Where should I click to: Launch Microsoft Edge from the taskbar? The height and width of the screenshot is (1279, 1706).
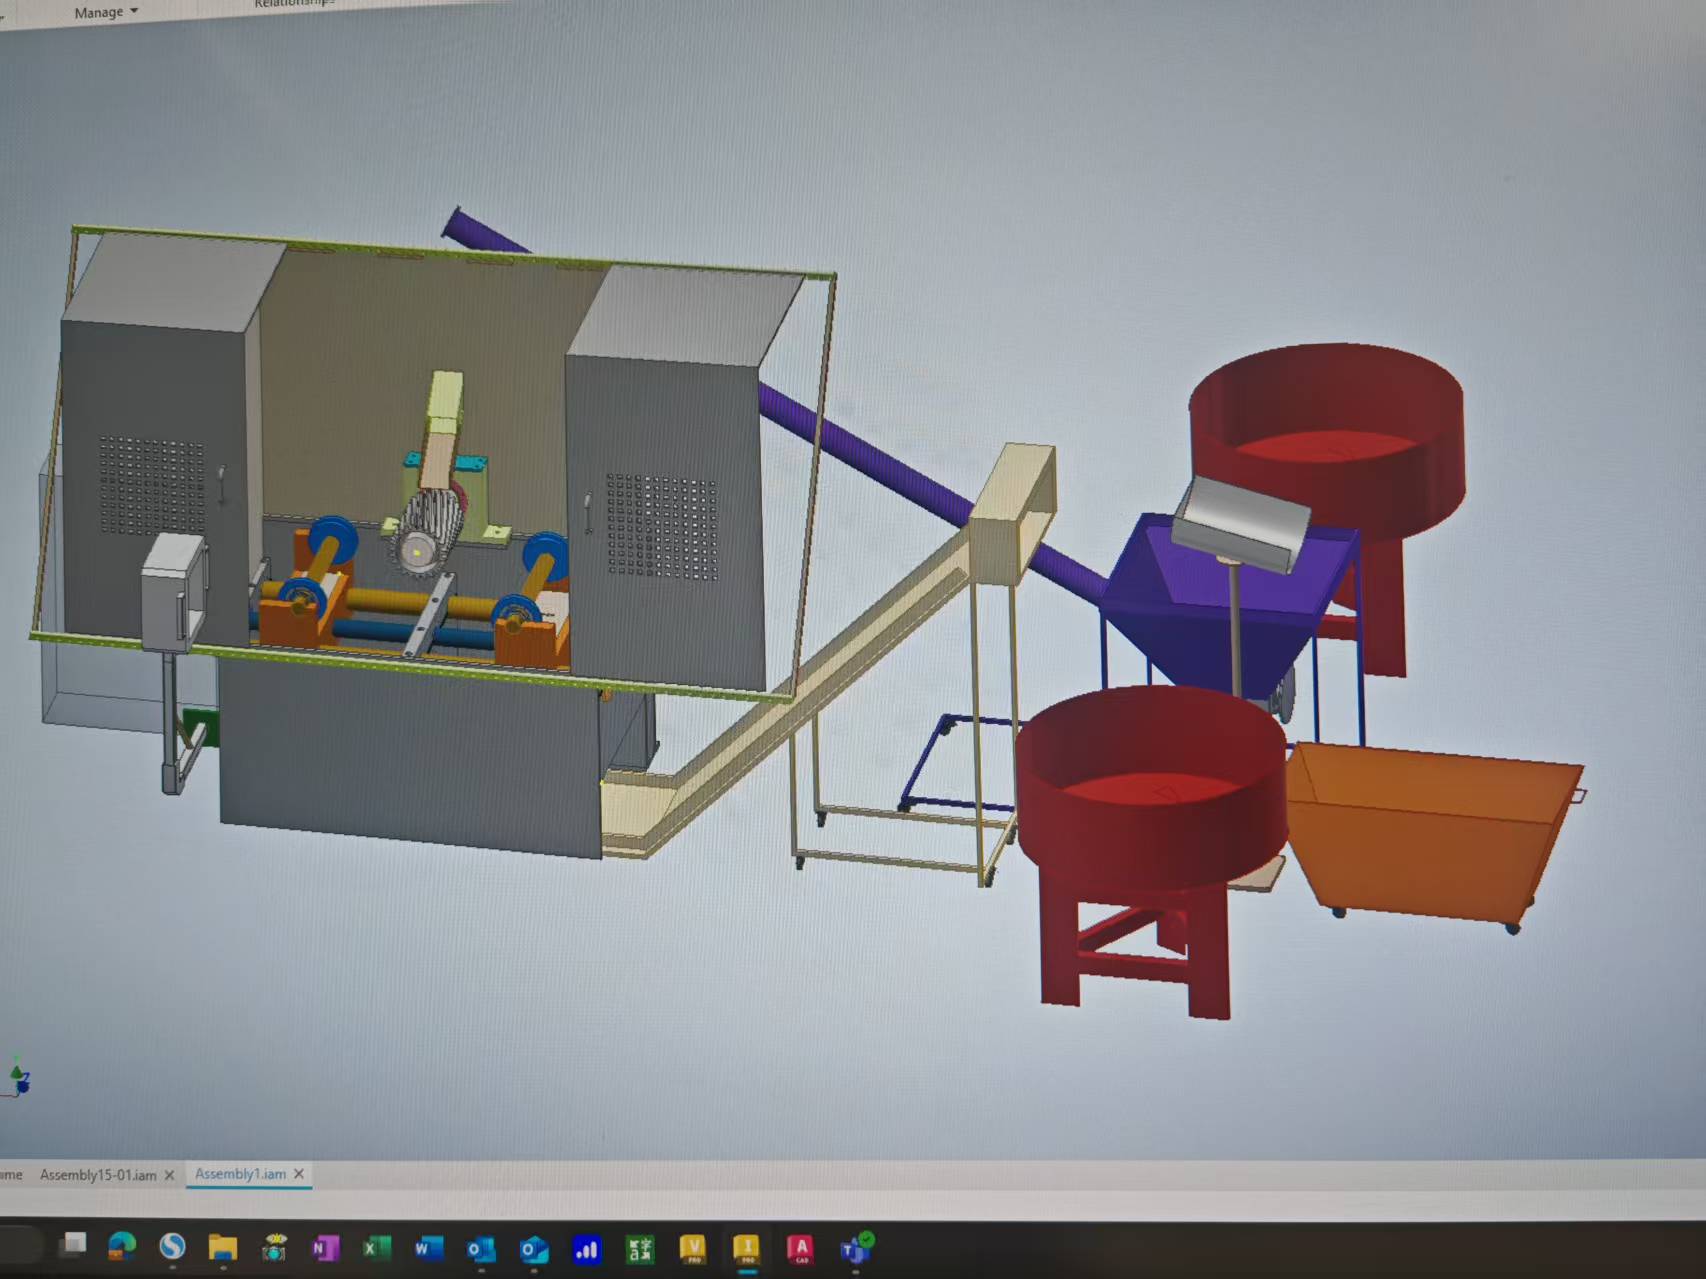122,1245
